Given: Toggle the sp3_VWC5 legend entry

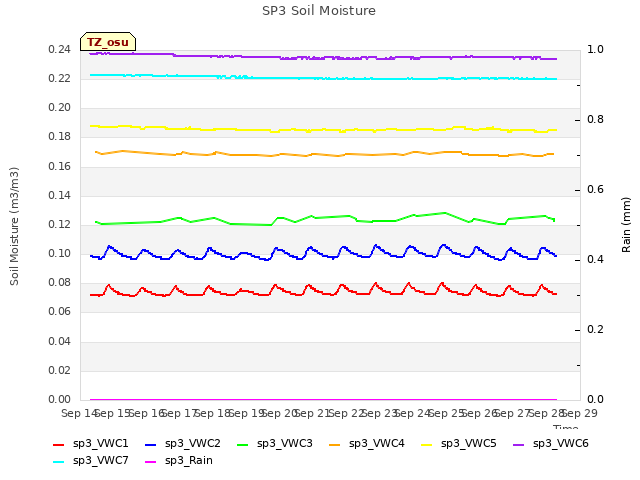Looking at the screenshot, I should tap(459, 444).
